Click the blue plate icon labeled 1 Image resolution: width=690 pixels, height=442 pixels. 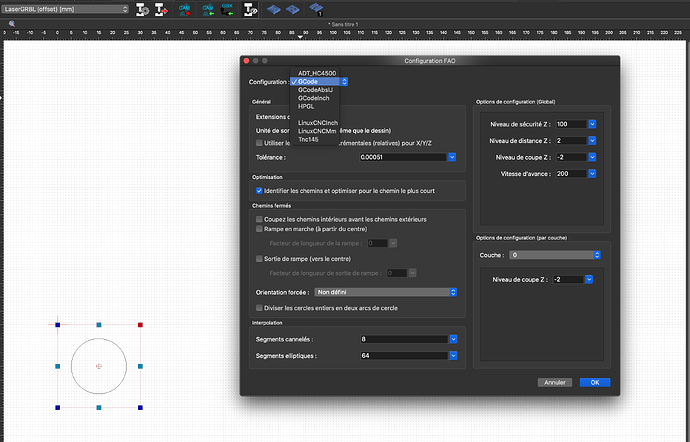[316, 9]
